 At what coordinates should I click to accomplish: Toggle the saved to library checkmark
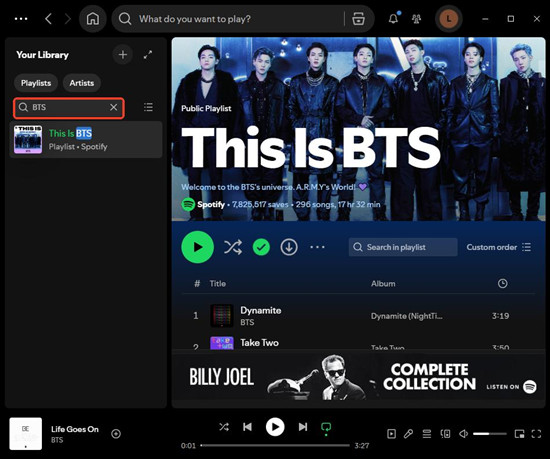point(261,247)
